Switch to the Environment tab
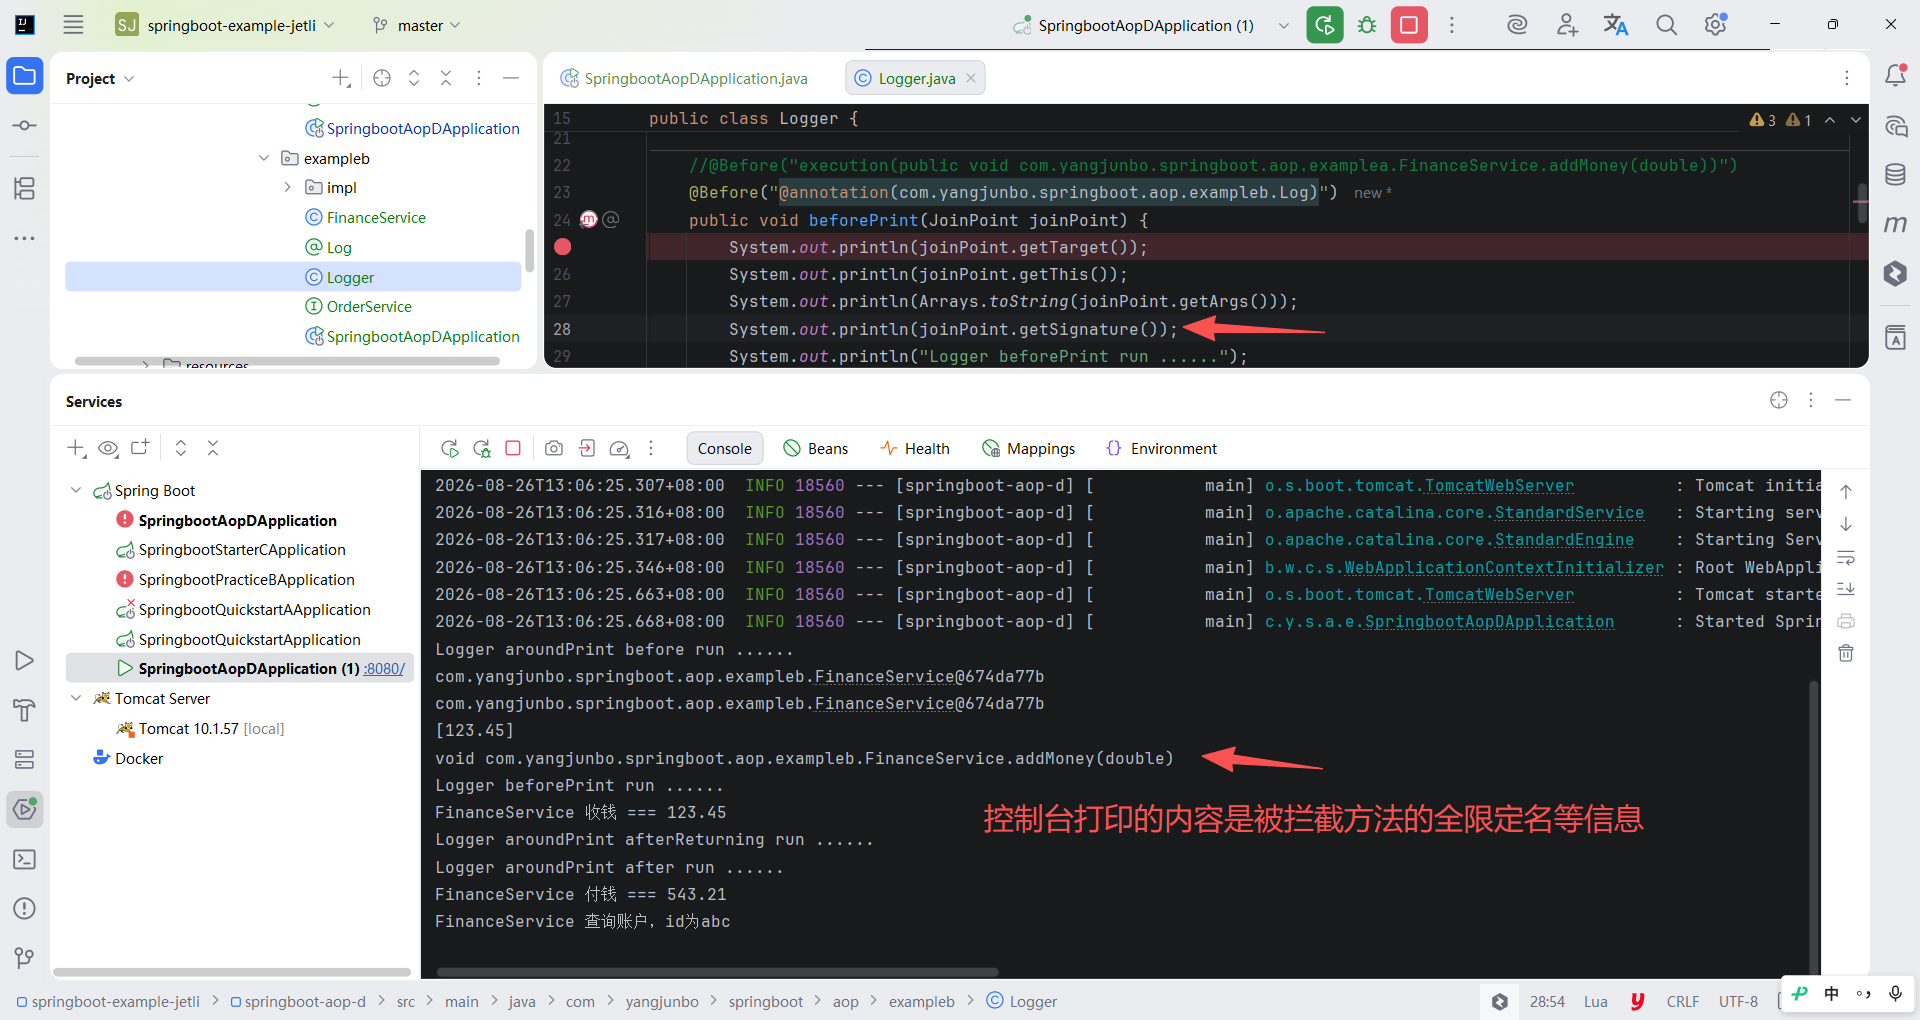The image size is (1920, 1020). [1162, 448]
